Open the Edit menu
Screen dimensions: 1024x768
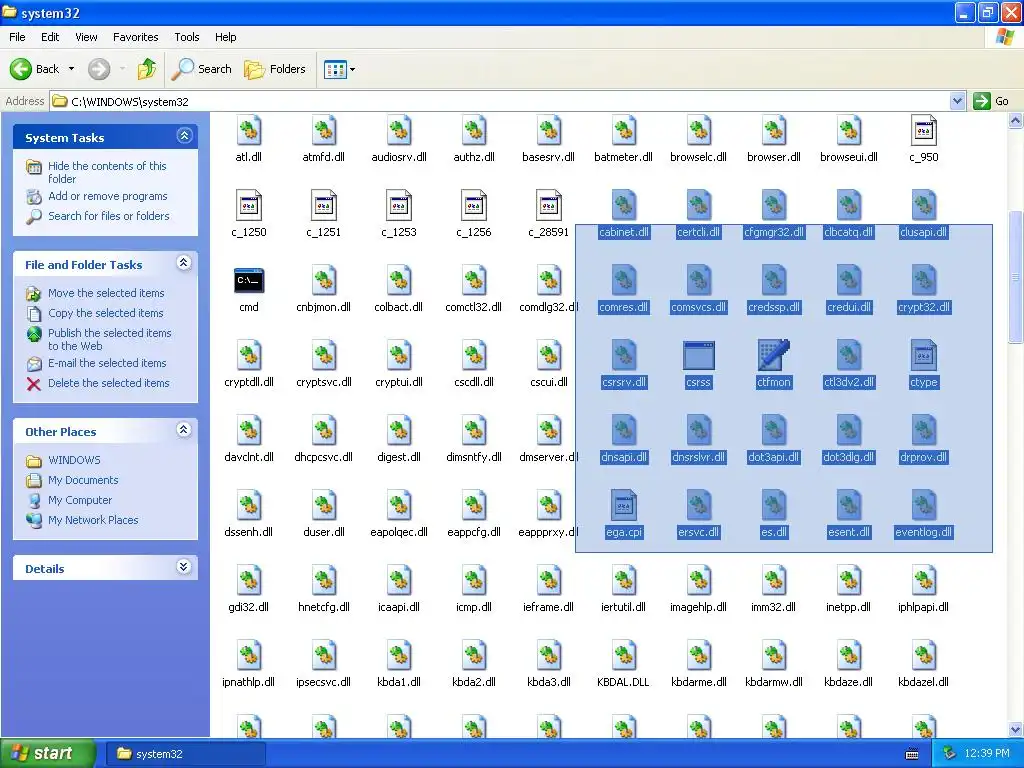[x=50, y=37]
